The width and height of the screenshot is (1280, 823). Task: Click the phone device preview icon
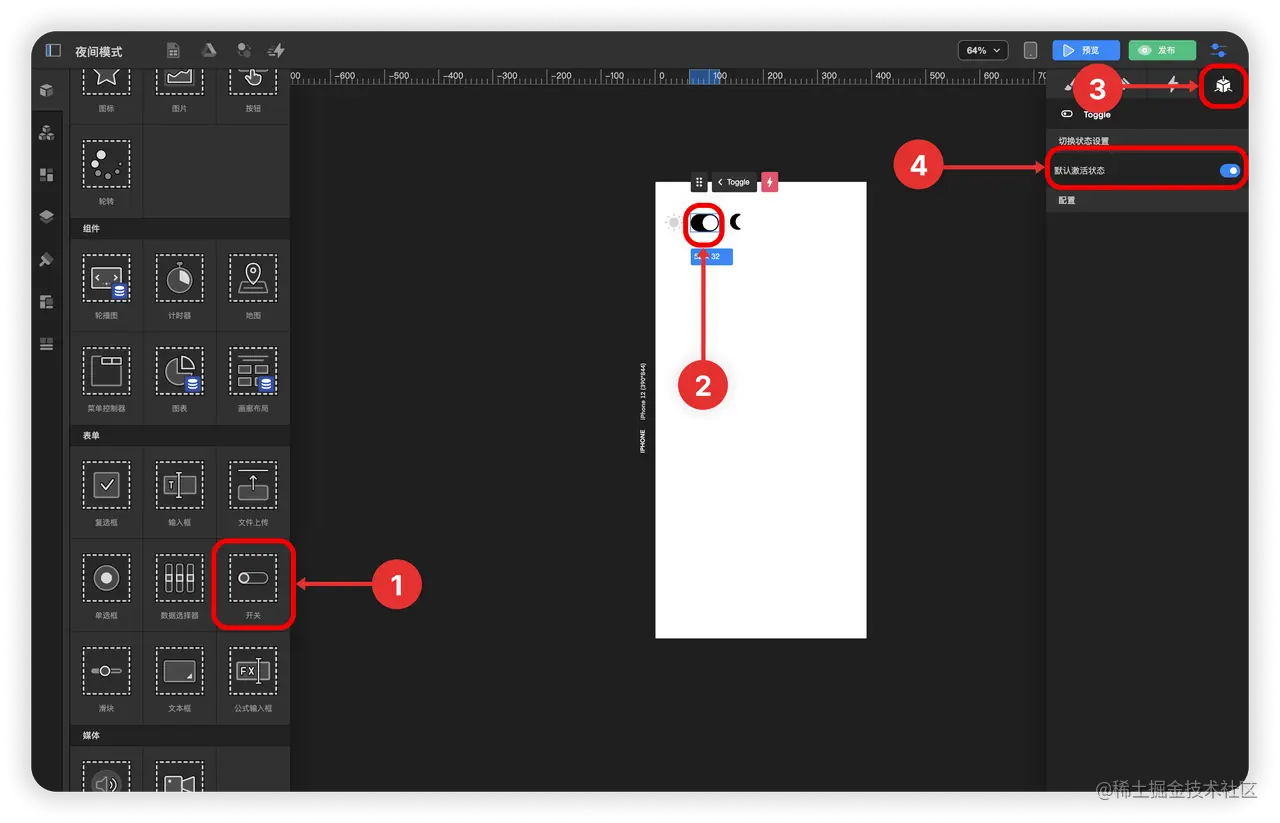point(1030,50)
